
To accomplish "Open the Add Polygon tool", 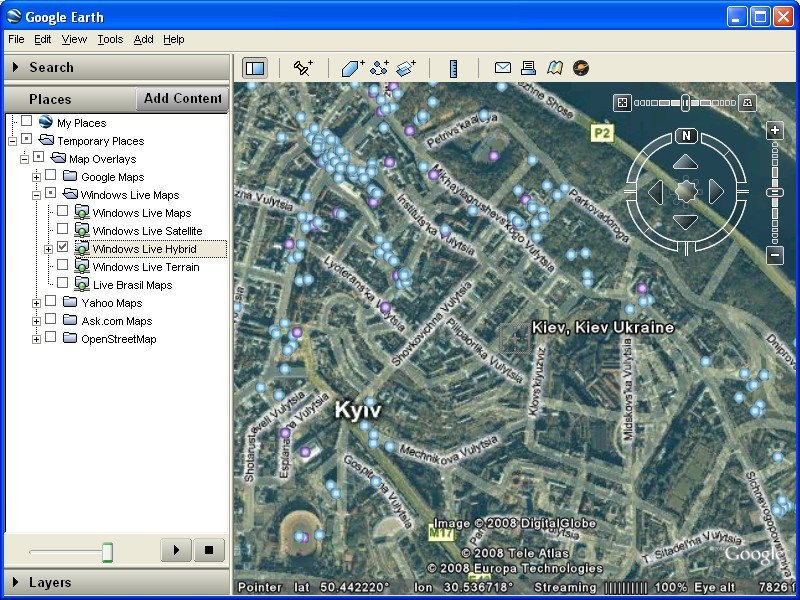I will point(352,67).
